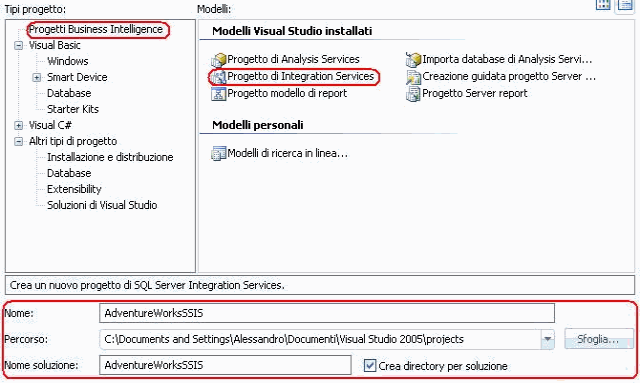Toggle Crea directory per soluzione checkbox

click(370, 365)
